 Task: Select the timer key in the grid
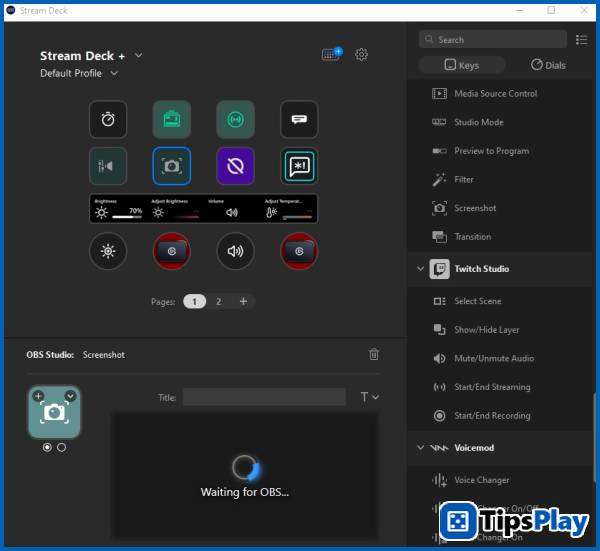[x=108, y=119]
